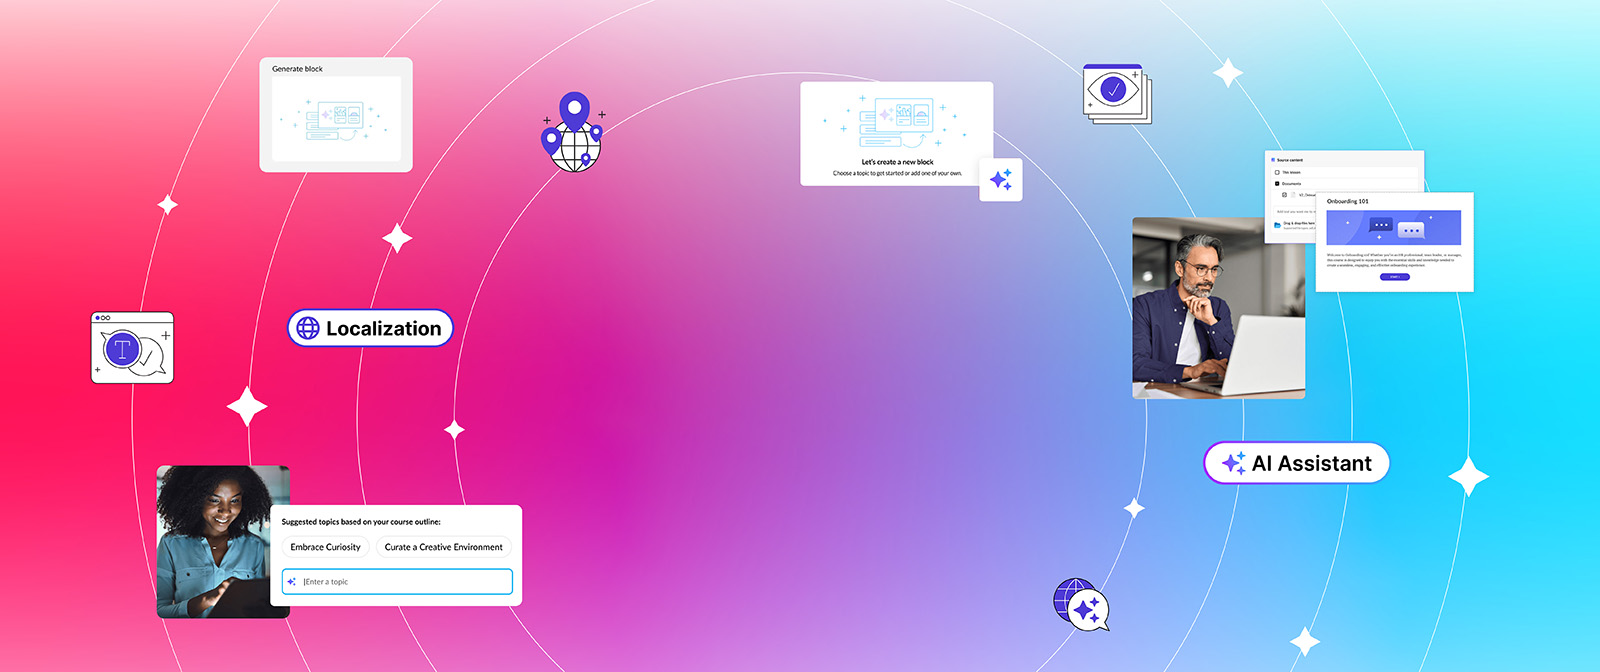Click the 'Let's create a new block' heading

tap(898, 162)
